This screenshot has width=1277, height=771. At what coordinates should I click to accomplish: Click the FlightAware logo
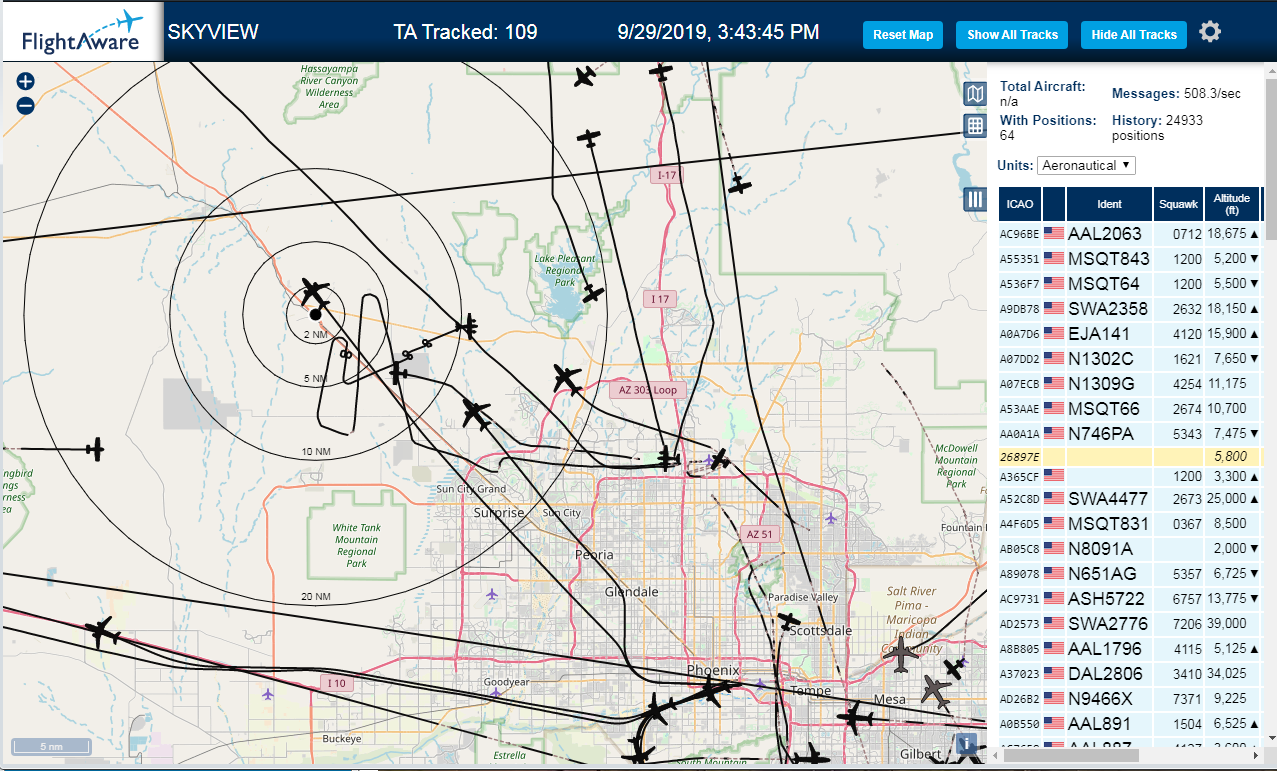[82, 32]
